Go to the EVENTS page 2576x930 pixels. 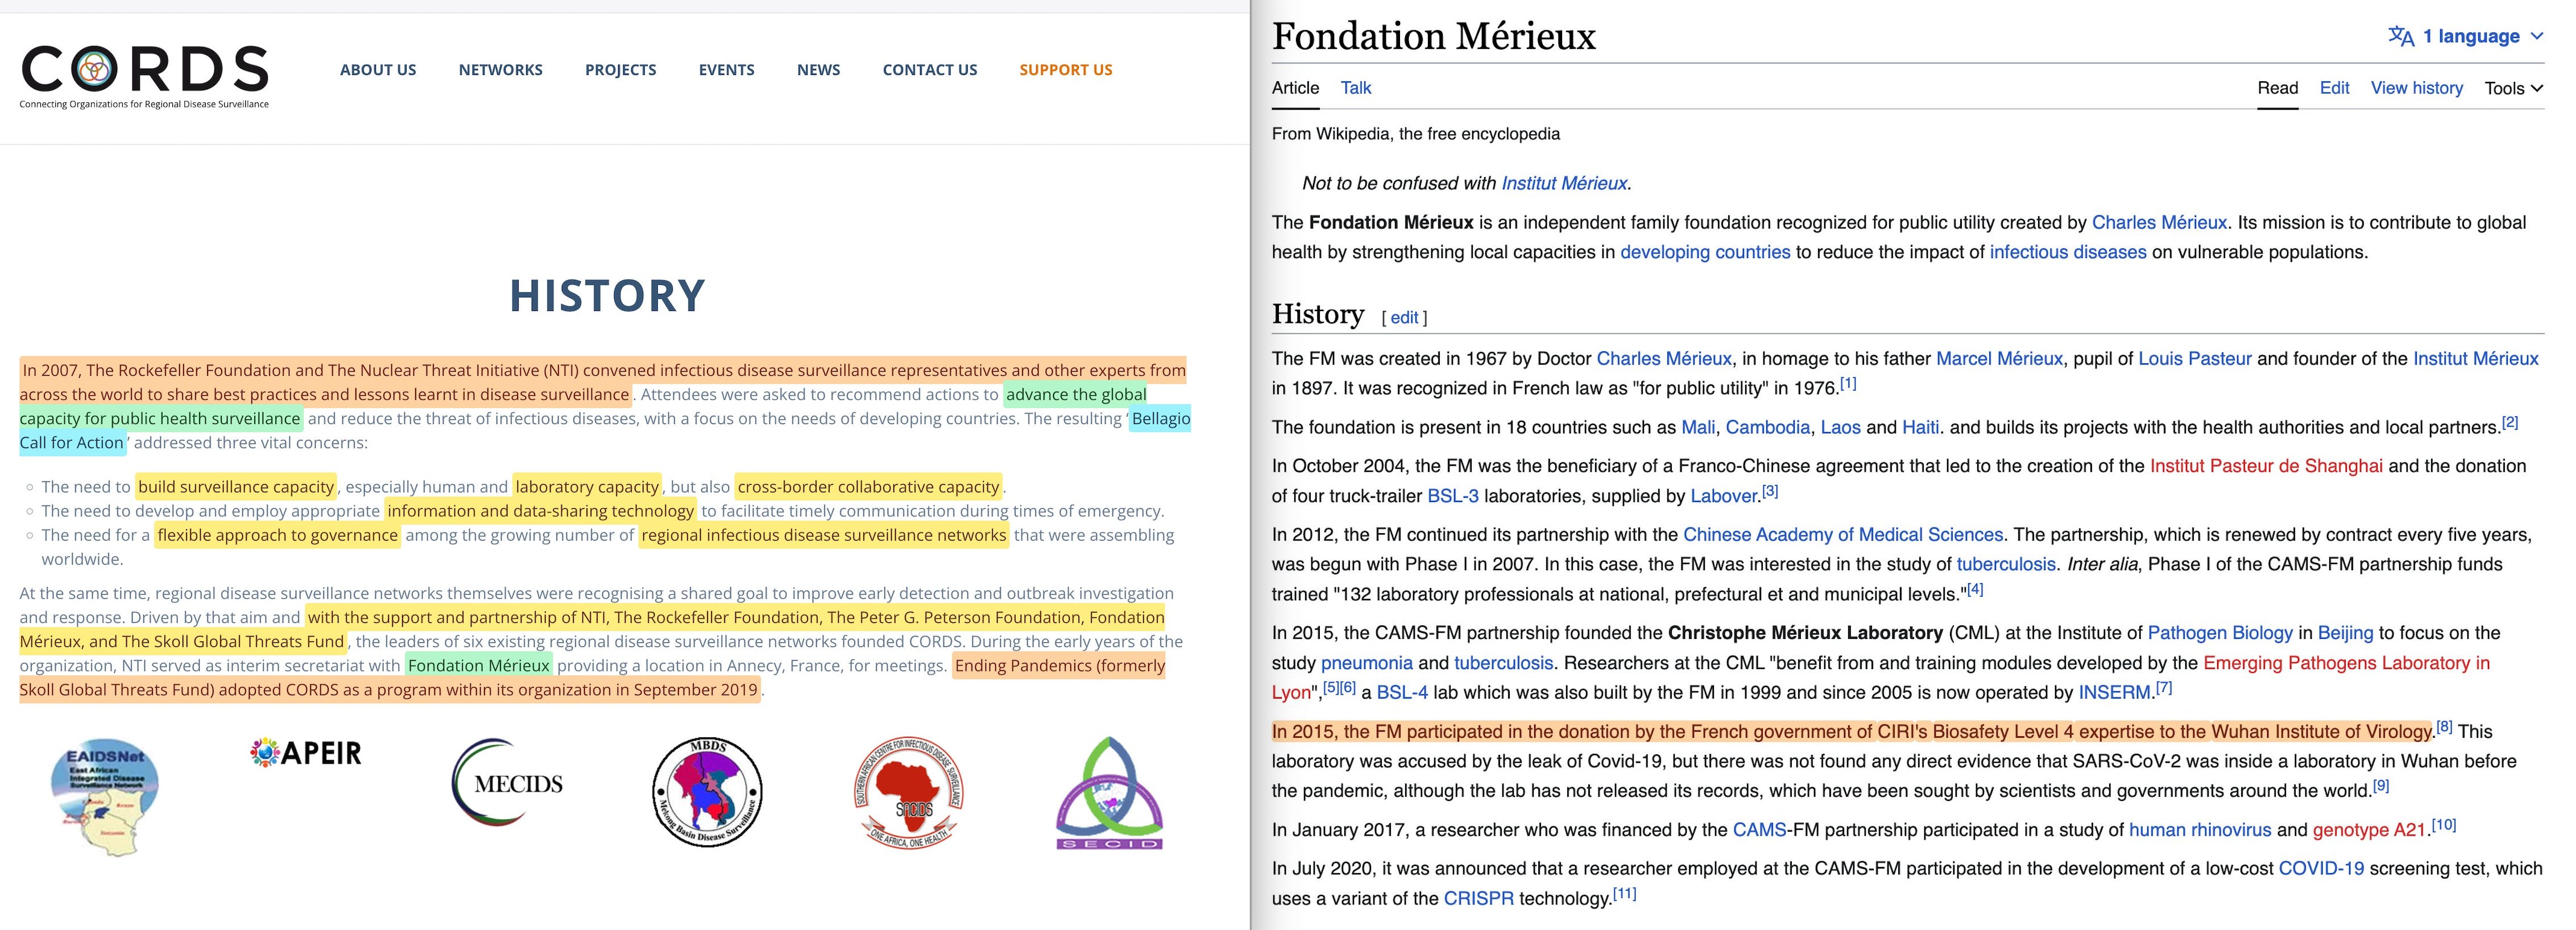727,70
